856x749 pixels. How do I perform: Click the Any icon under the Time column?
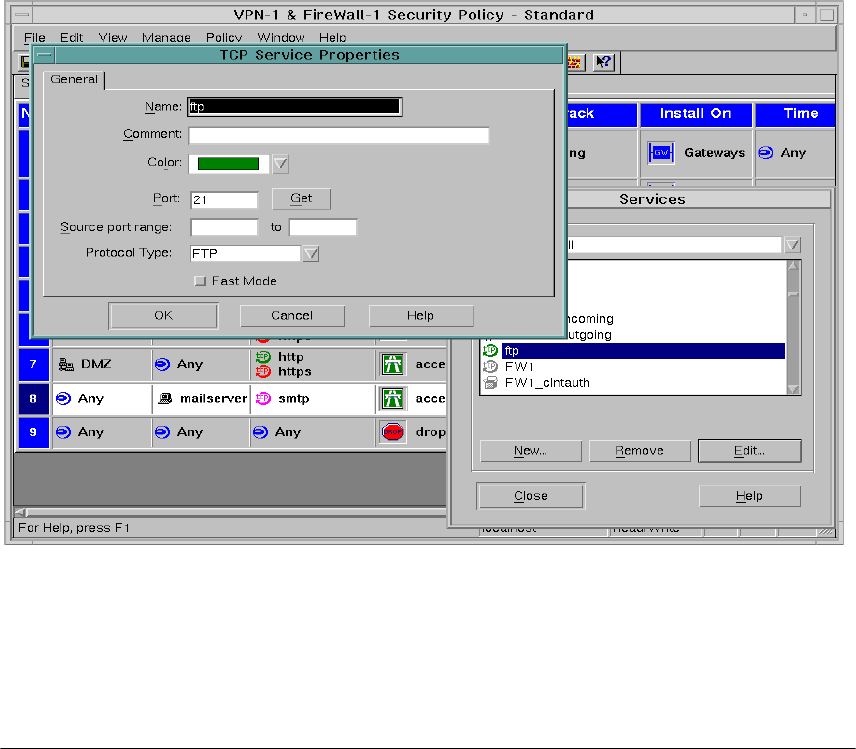coord(766,153)
